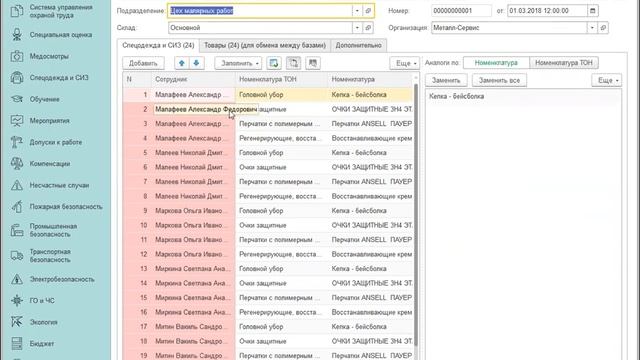Click the toolbar icon right of copy rows
This screenshot has width=640, height=360.
(313, 63)
